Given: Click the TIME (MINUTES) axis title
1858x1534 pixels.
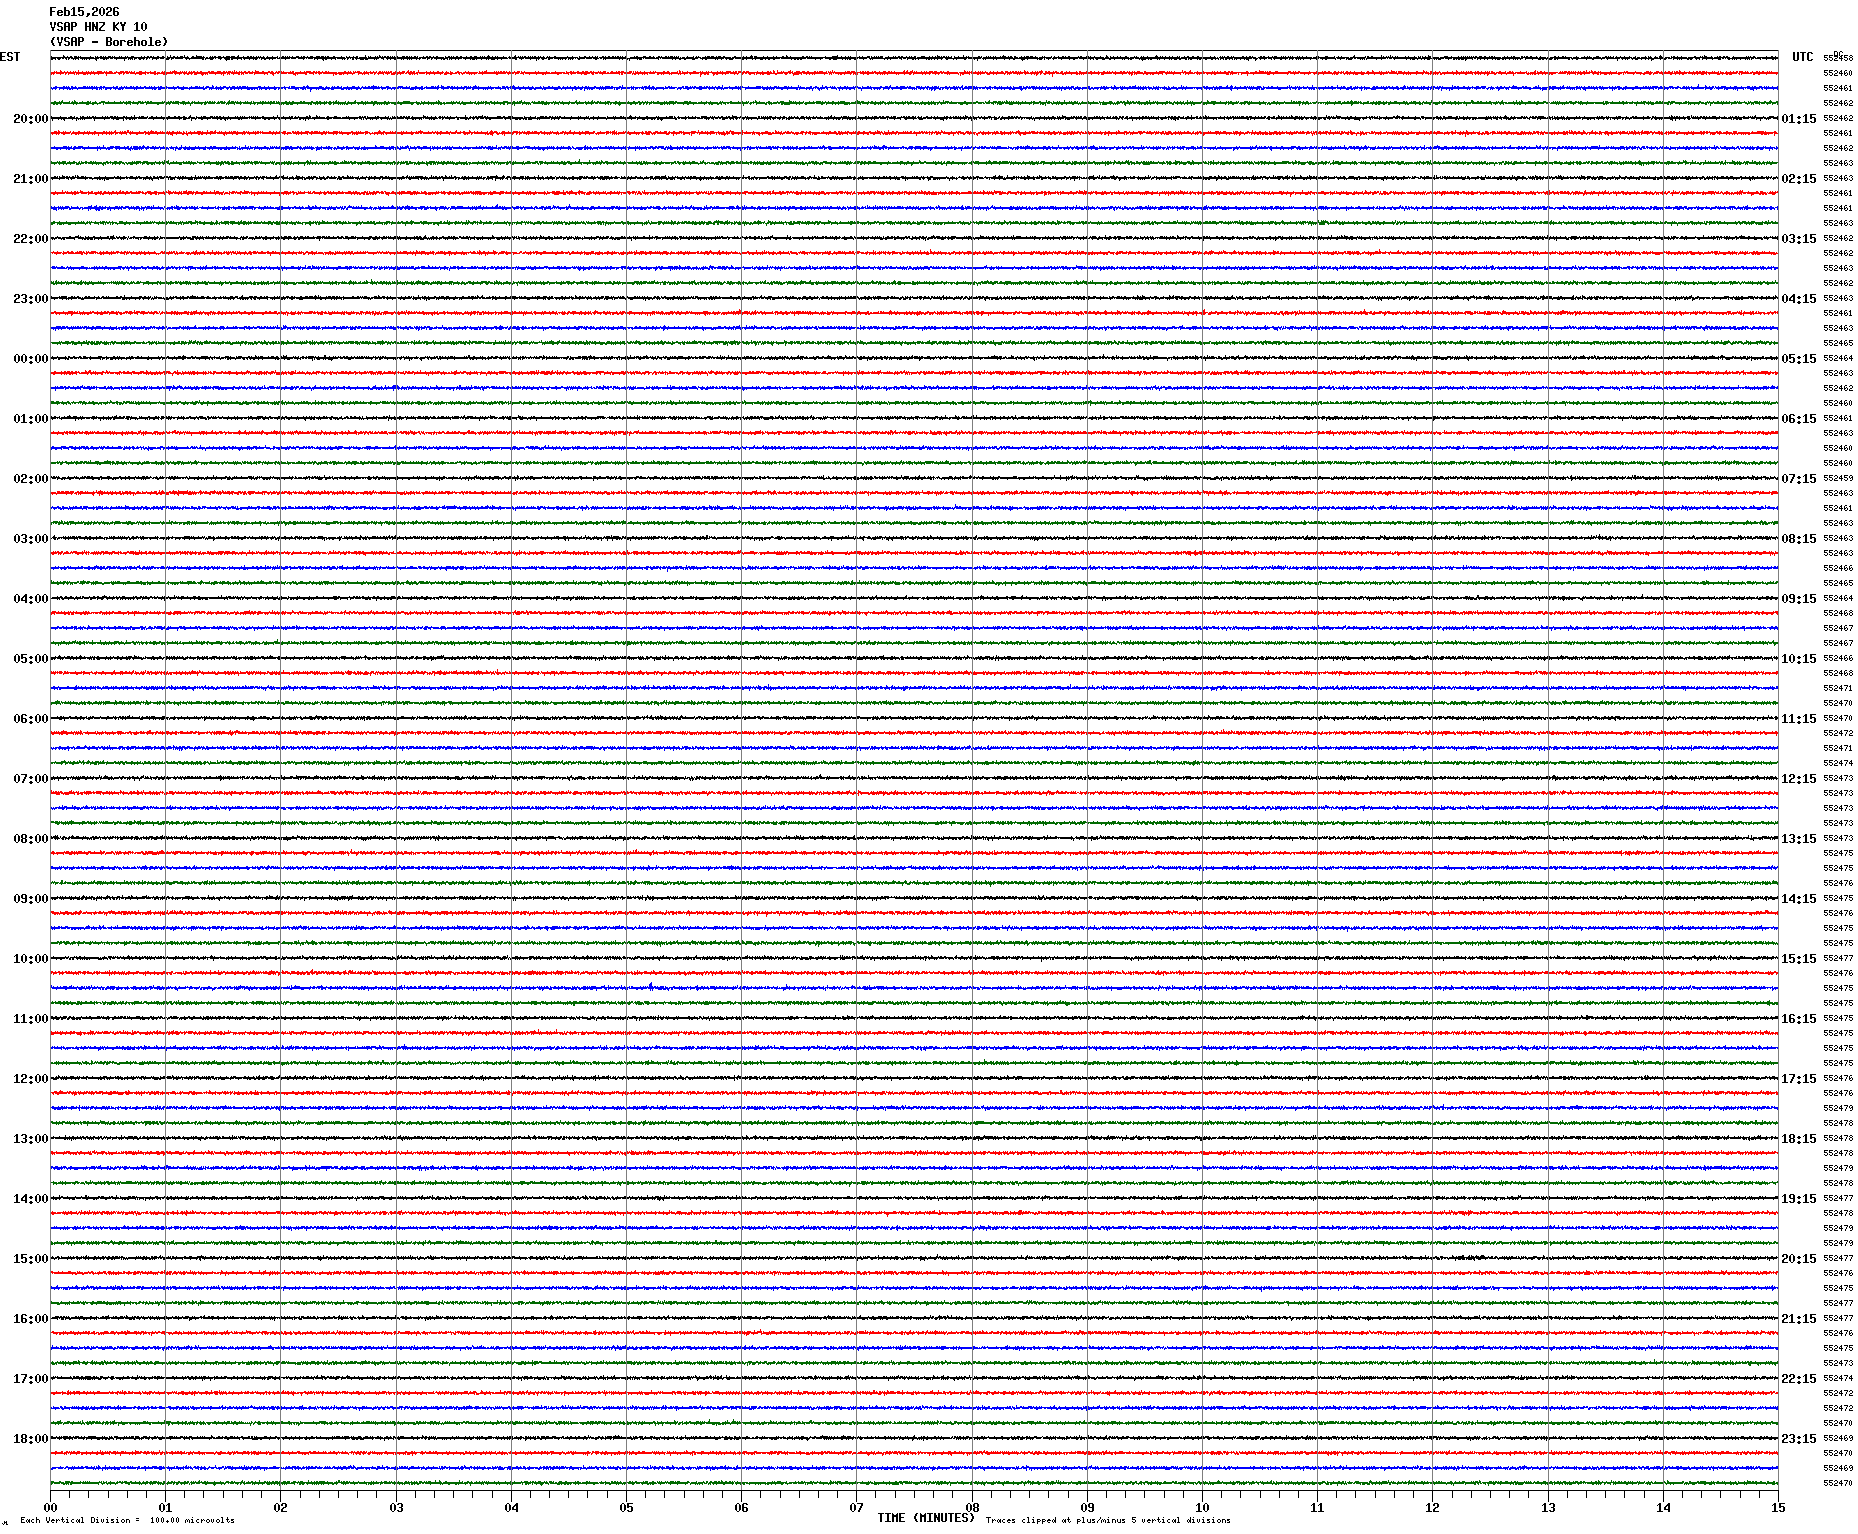Looking at the screenshot, I should click(925, 1518).
